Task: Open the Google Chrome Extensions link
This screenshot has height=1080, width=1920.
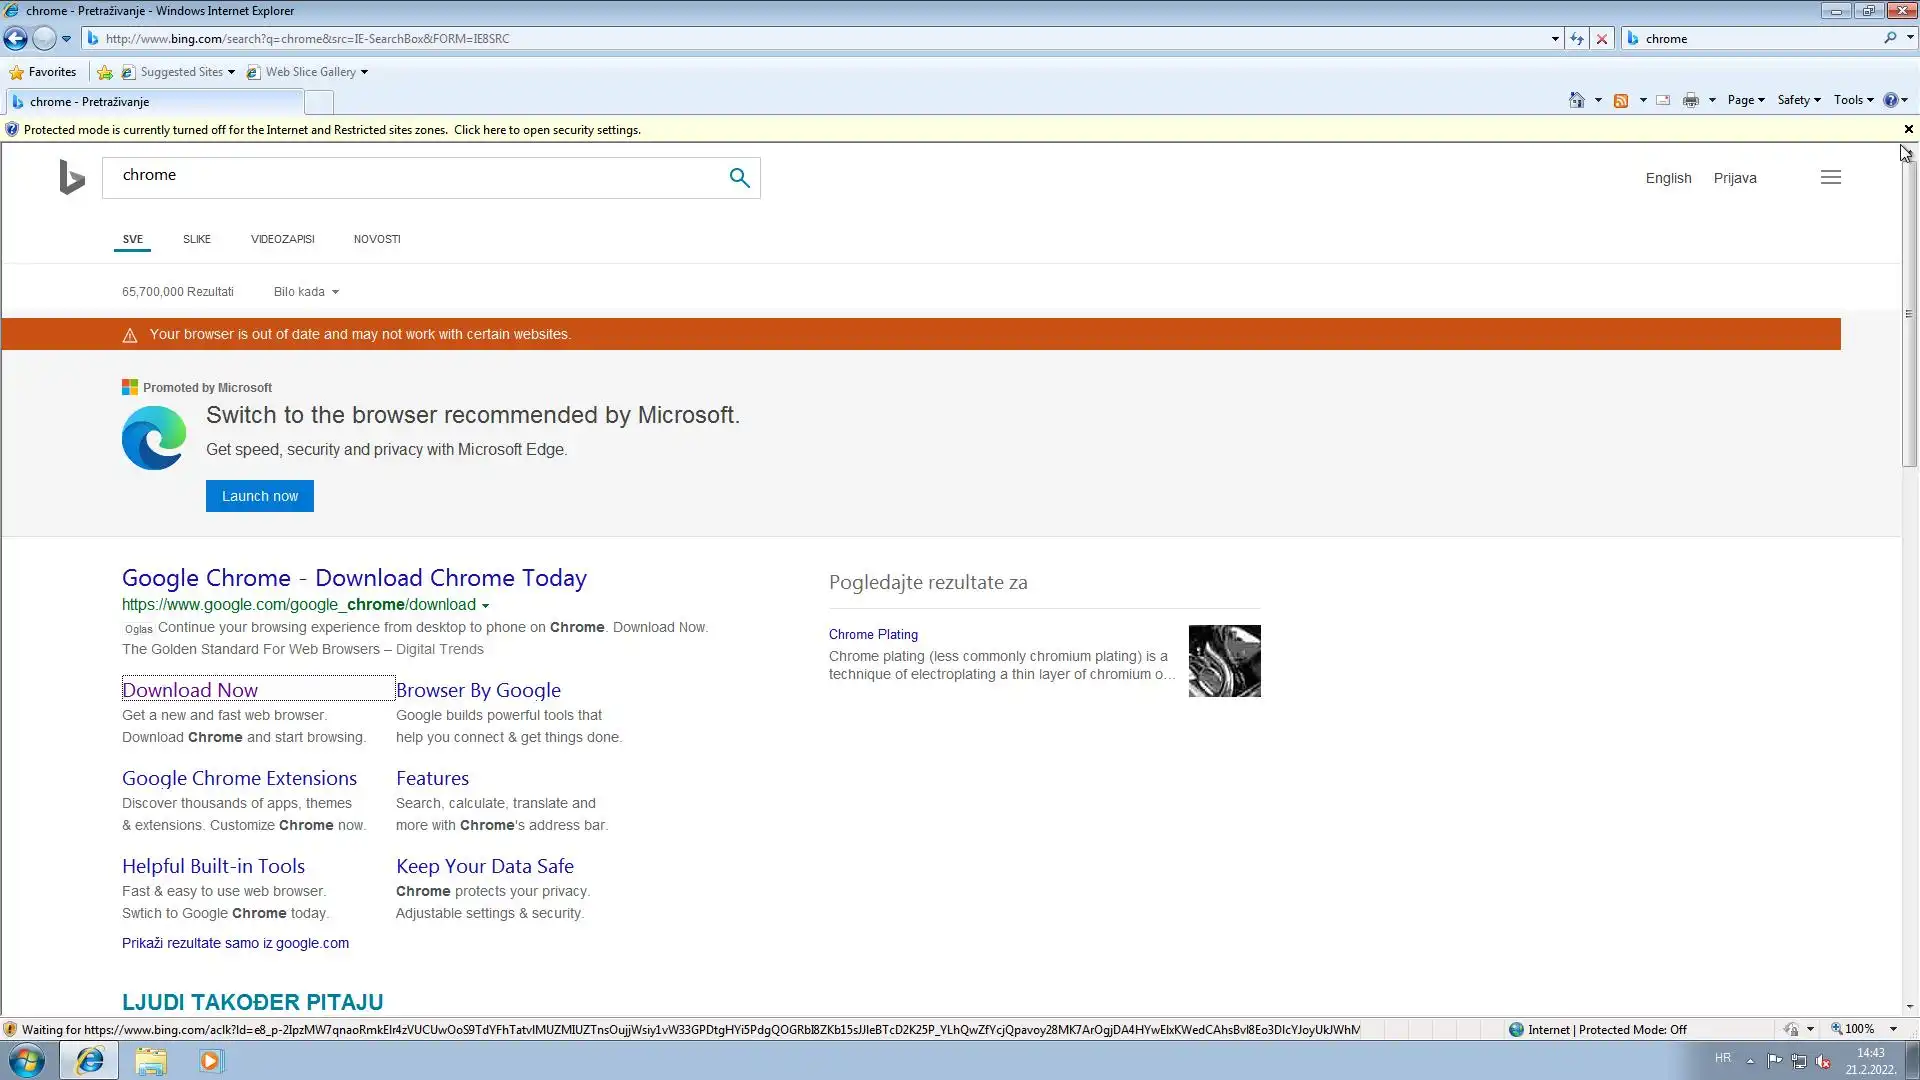Action: pos(239,778)
